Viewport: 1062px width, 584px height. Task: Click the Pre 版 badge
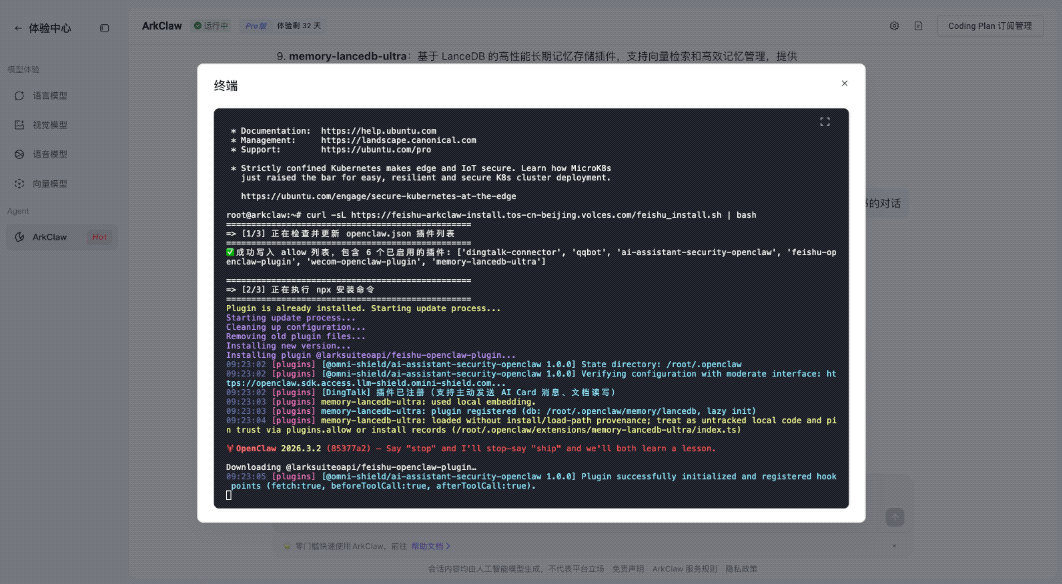tap(256, 26)
